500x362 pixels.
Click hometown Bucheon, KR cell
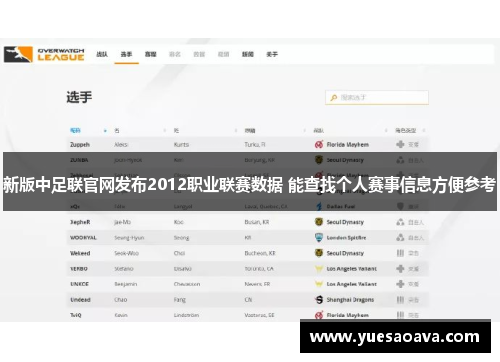click(x=260, y=253)
